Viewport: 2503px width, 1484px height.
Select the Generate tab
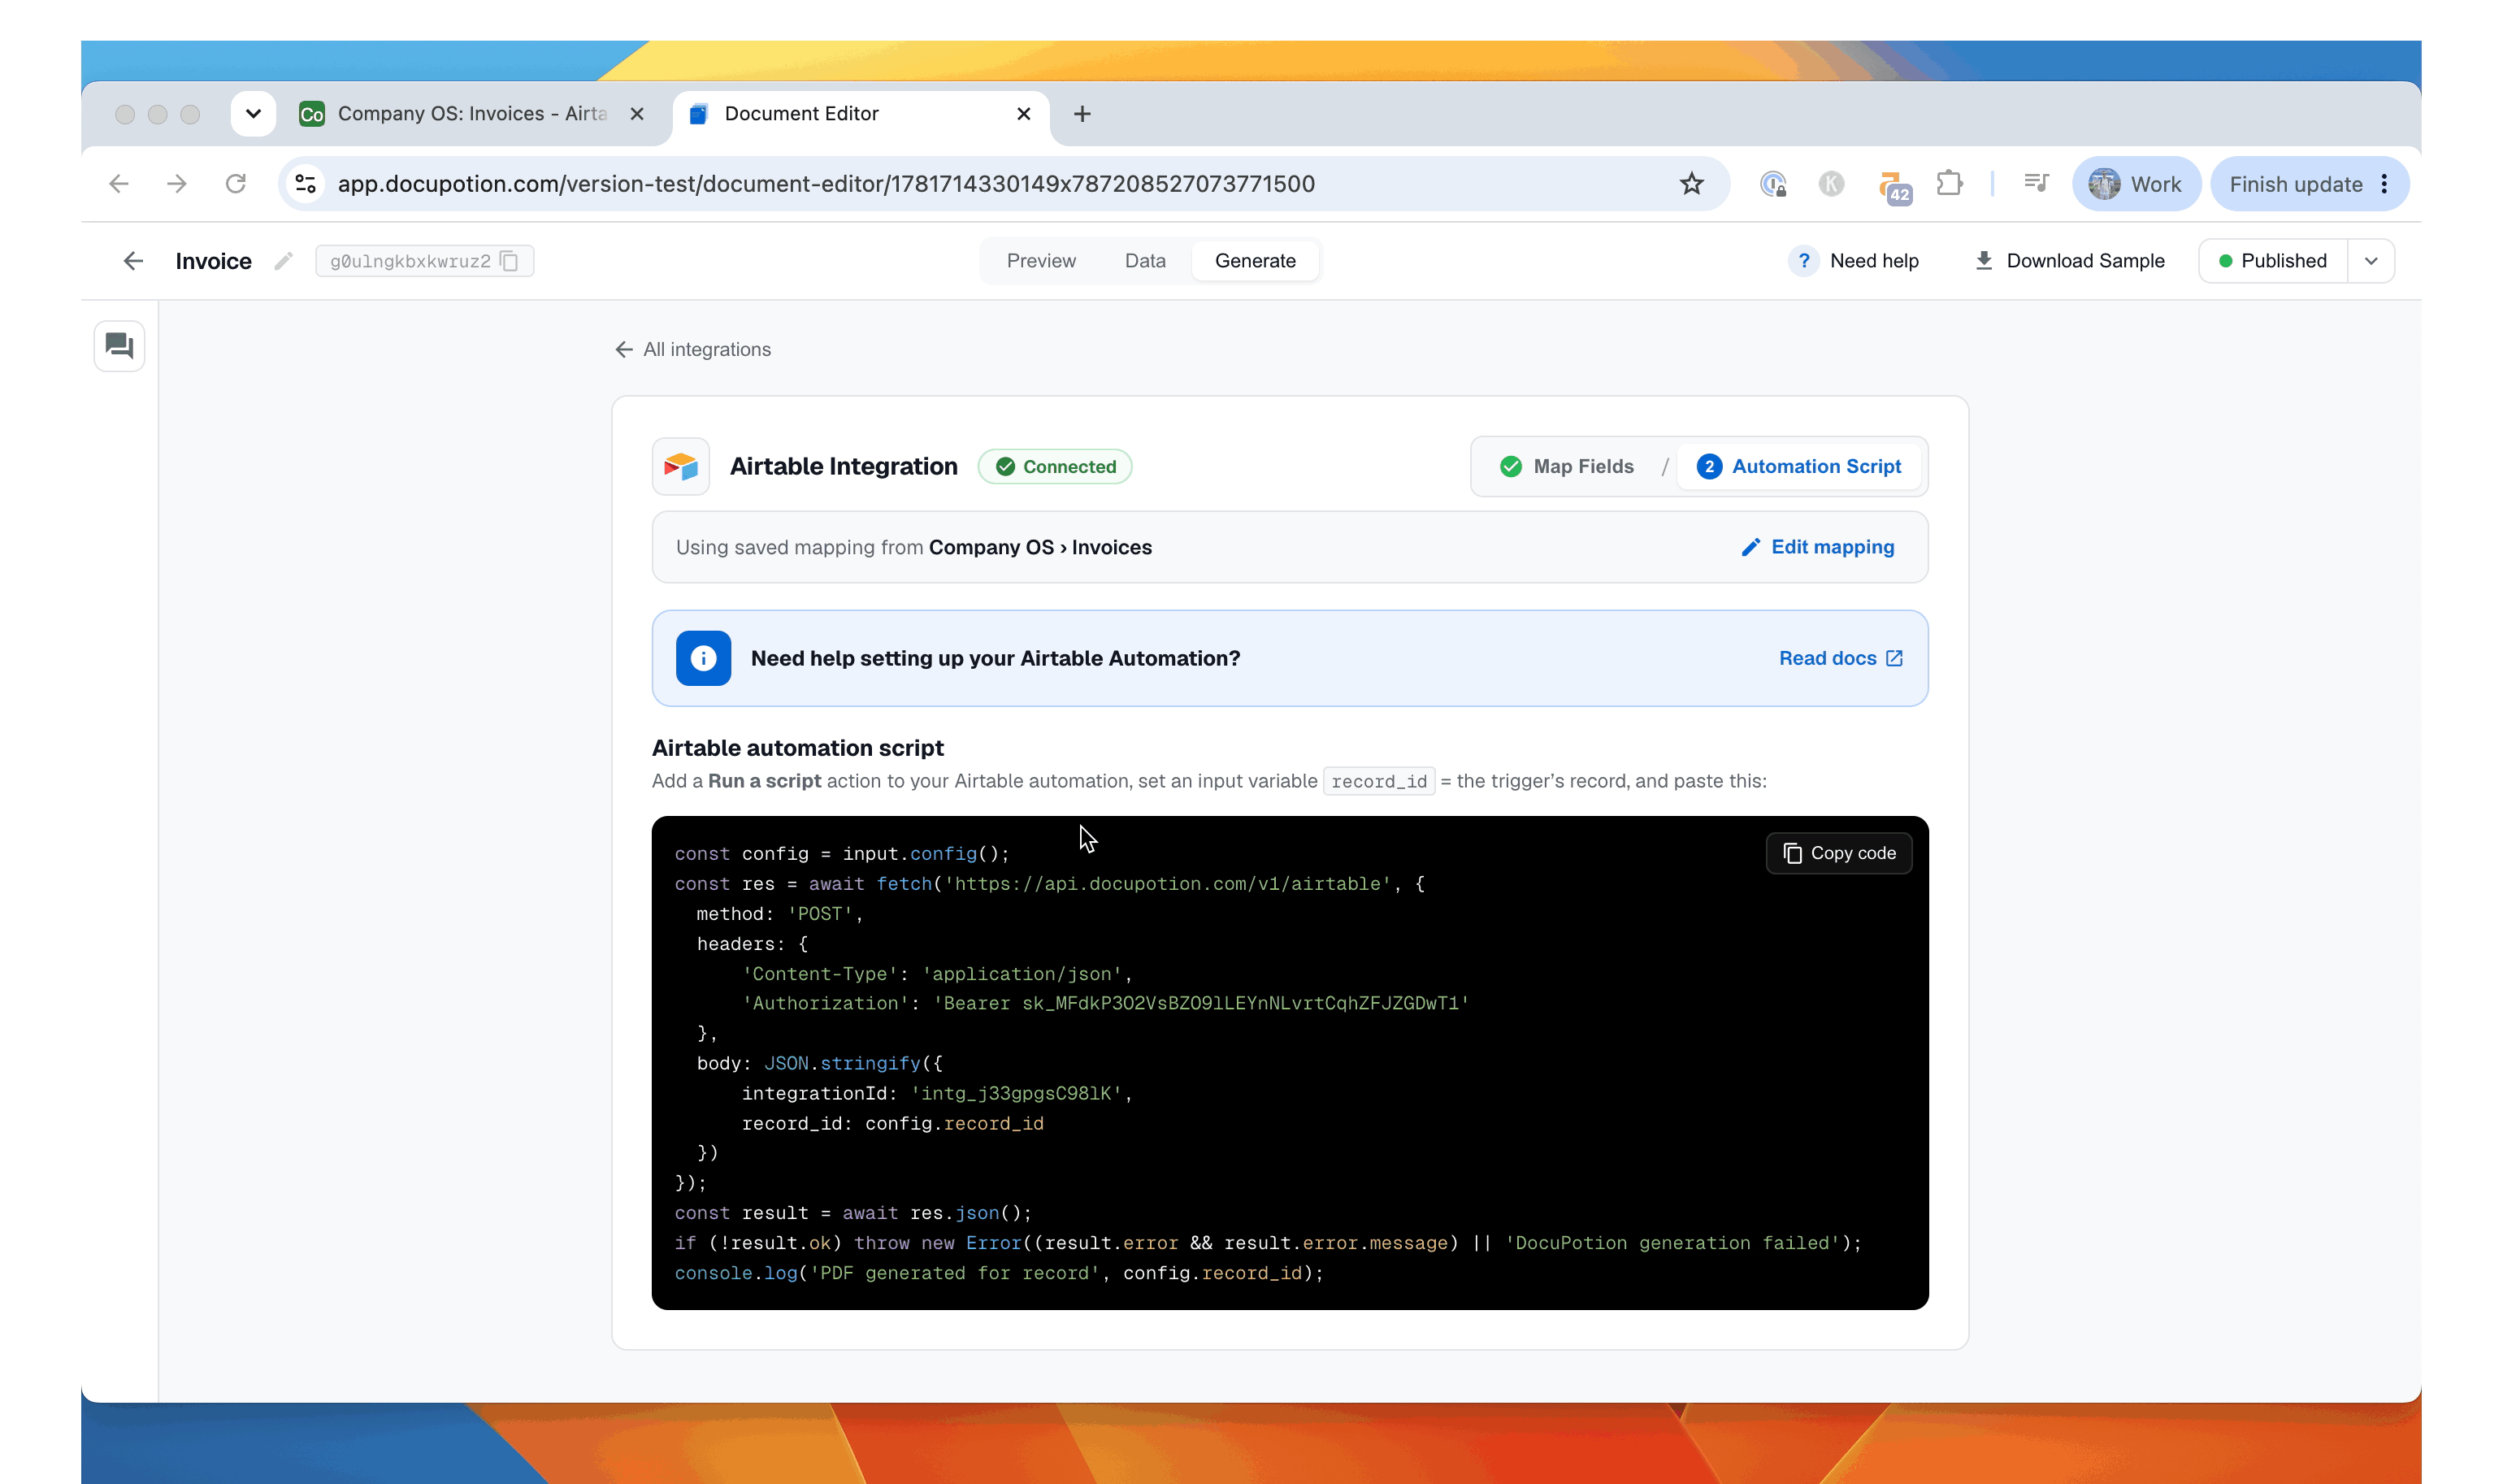(x=1255, y=261)
